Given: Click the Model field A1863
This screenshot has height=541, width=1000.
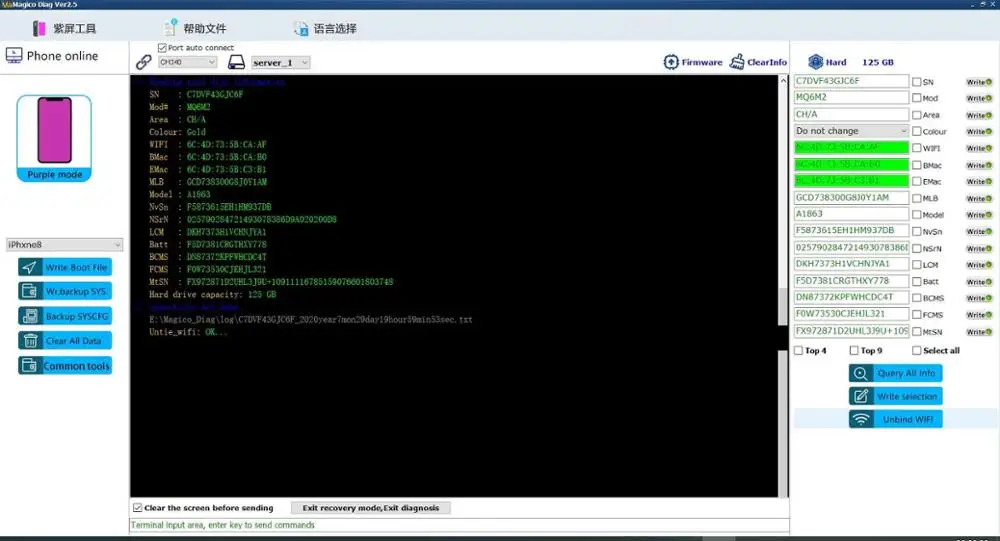Looking at the screenshot, I should pyautogui.click(x=851, y=214).
